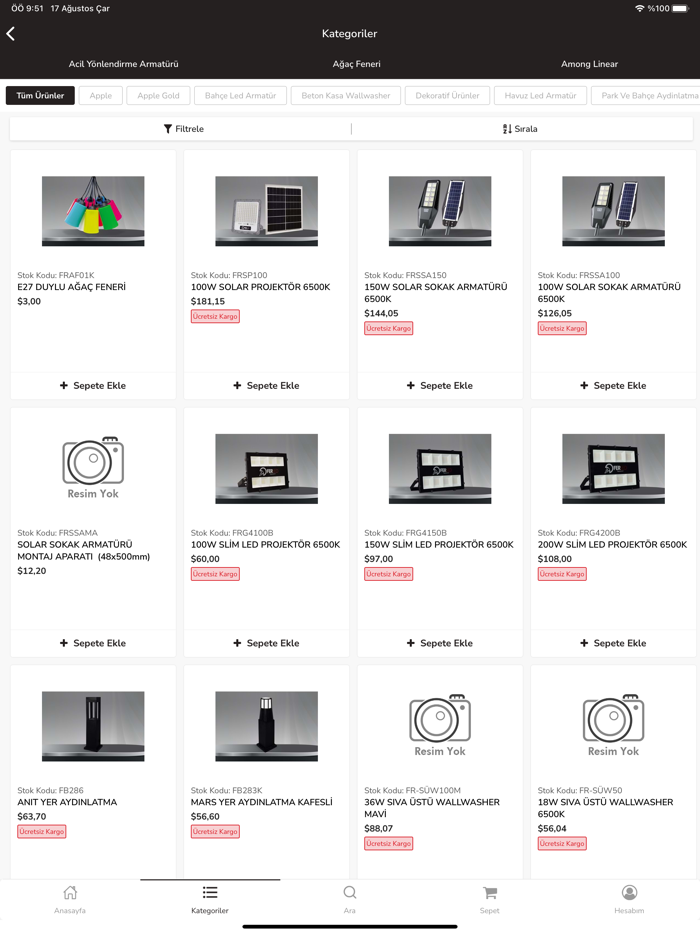Switch to Ağaç Feneri category tab

coord(356,64)
